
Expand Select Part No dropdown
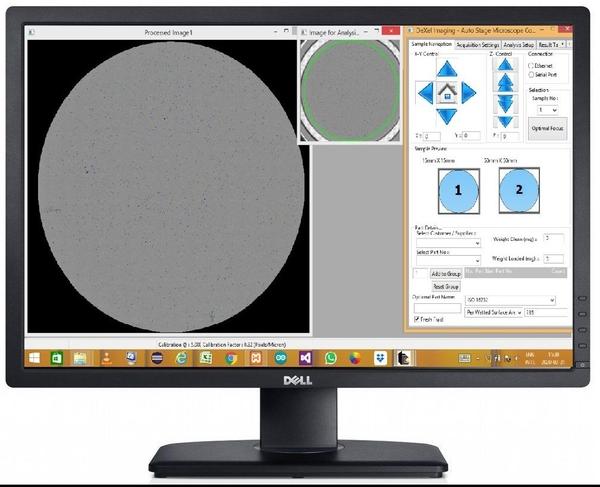448,261
